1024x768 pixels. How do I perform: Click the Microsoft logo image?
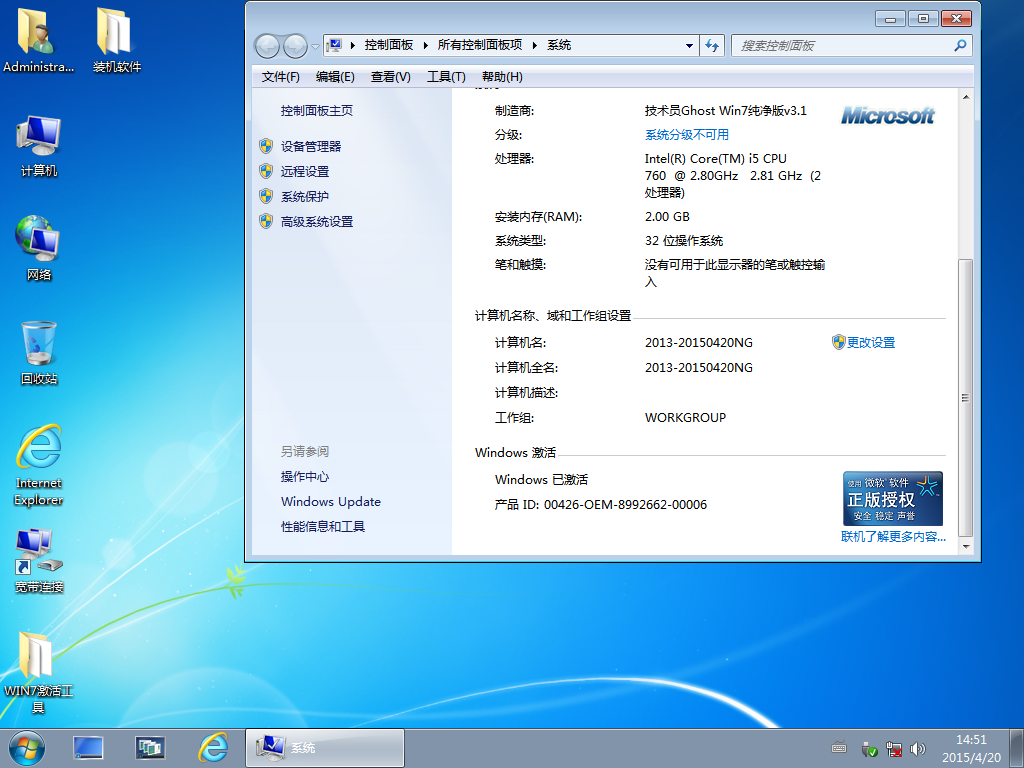pos(888,116)
